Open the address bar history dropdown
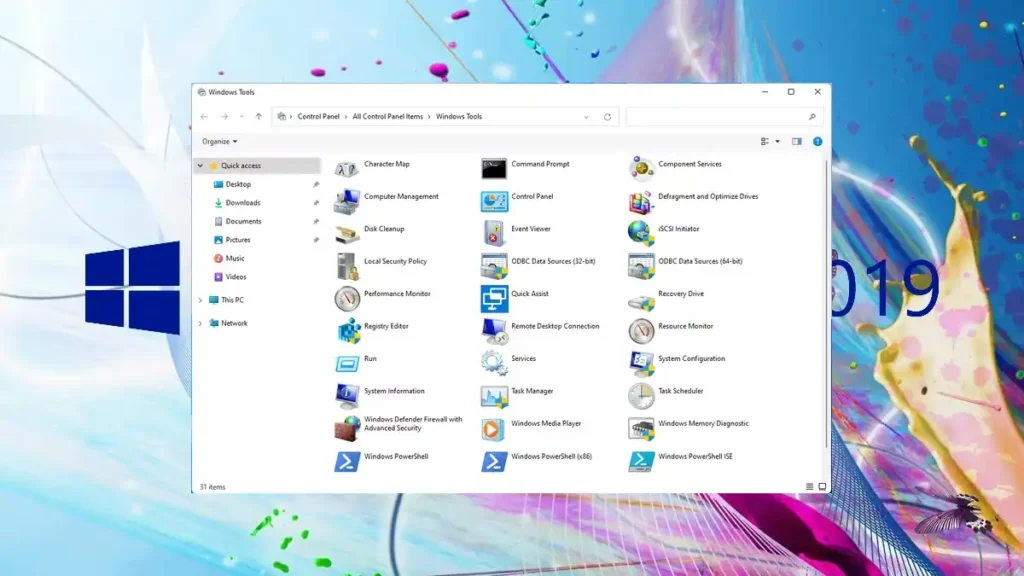 point(586,117)
